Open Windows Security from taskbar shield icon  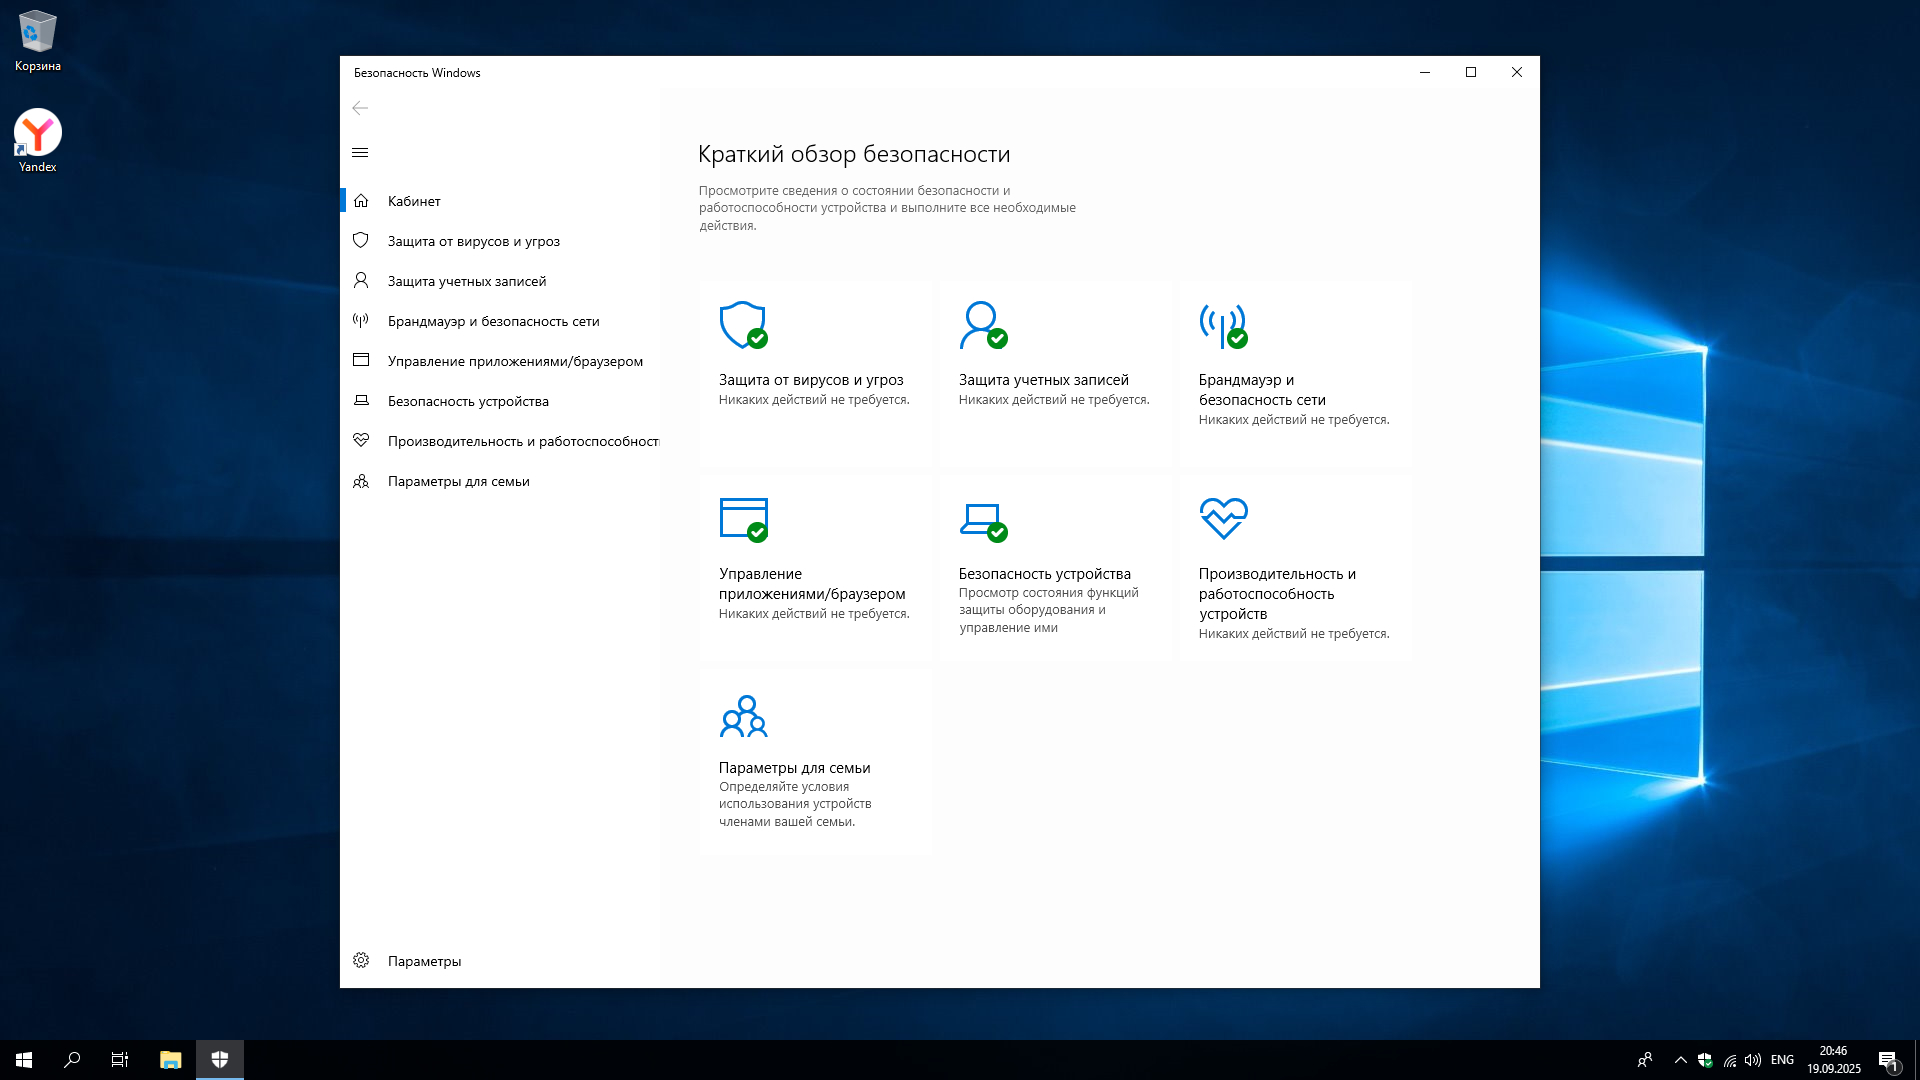[x=220, y=1060]
